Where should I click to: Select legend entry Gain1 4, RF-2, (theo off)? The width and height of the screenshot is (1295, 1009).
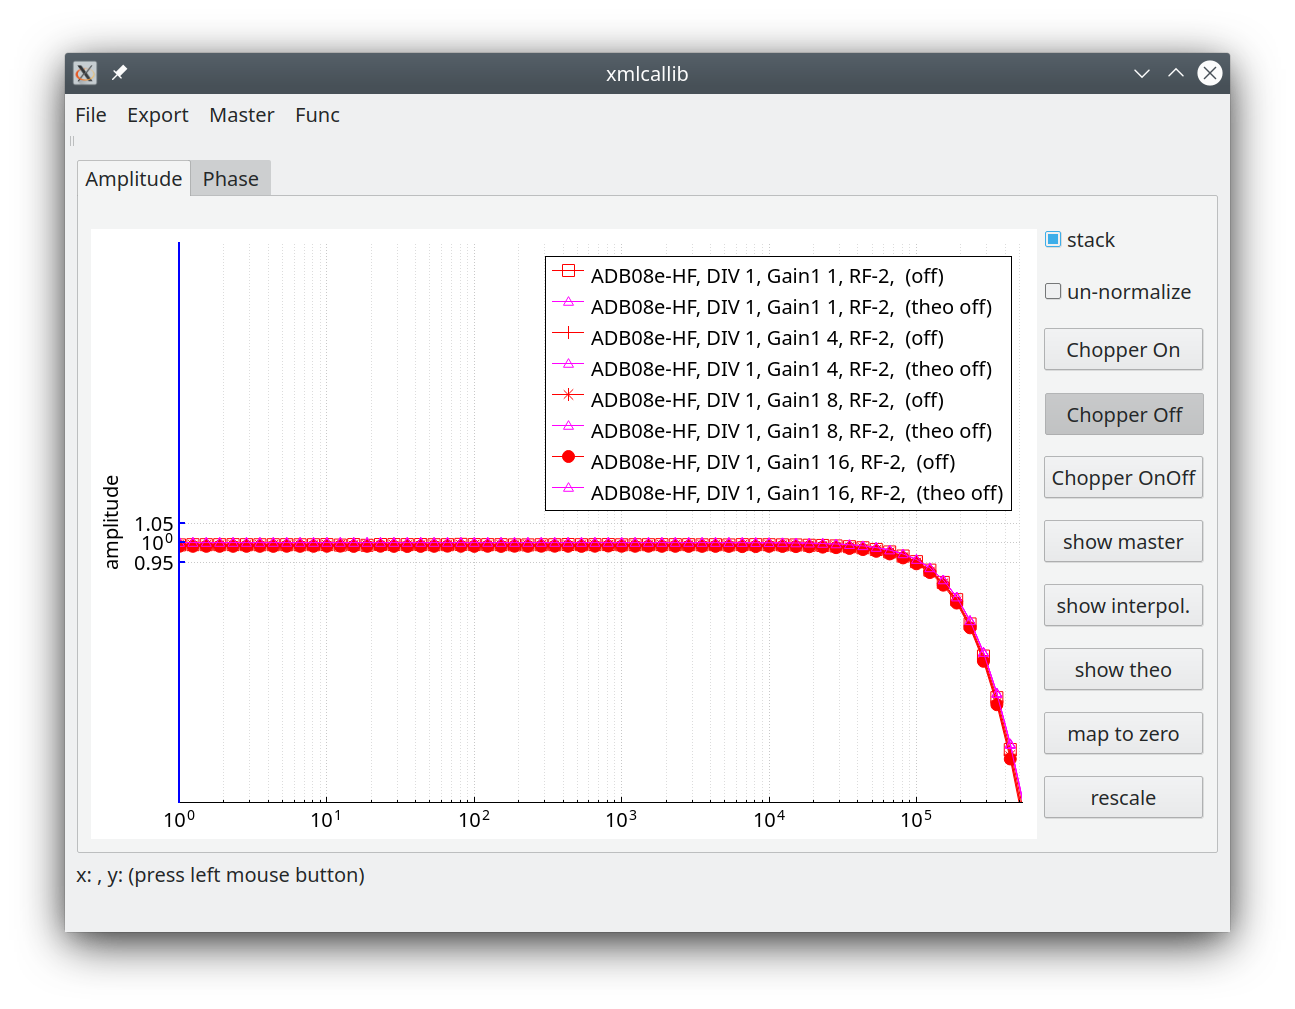[791, 369]
